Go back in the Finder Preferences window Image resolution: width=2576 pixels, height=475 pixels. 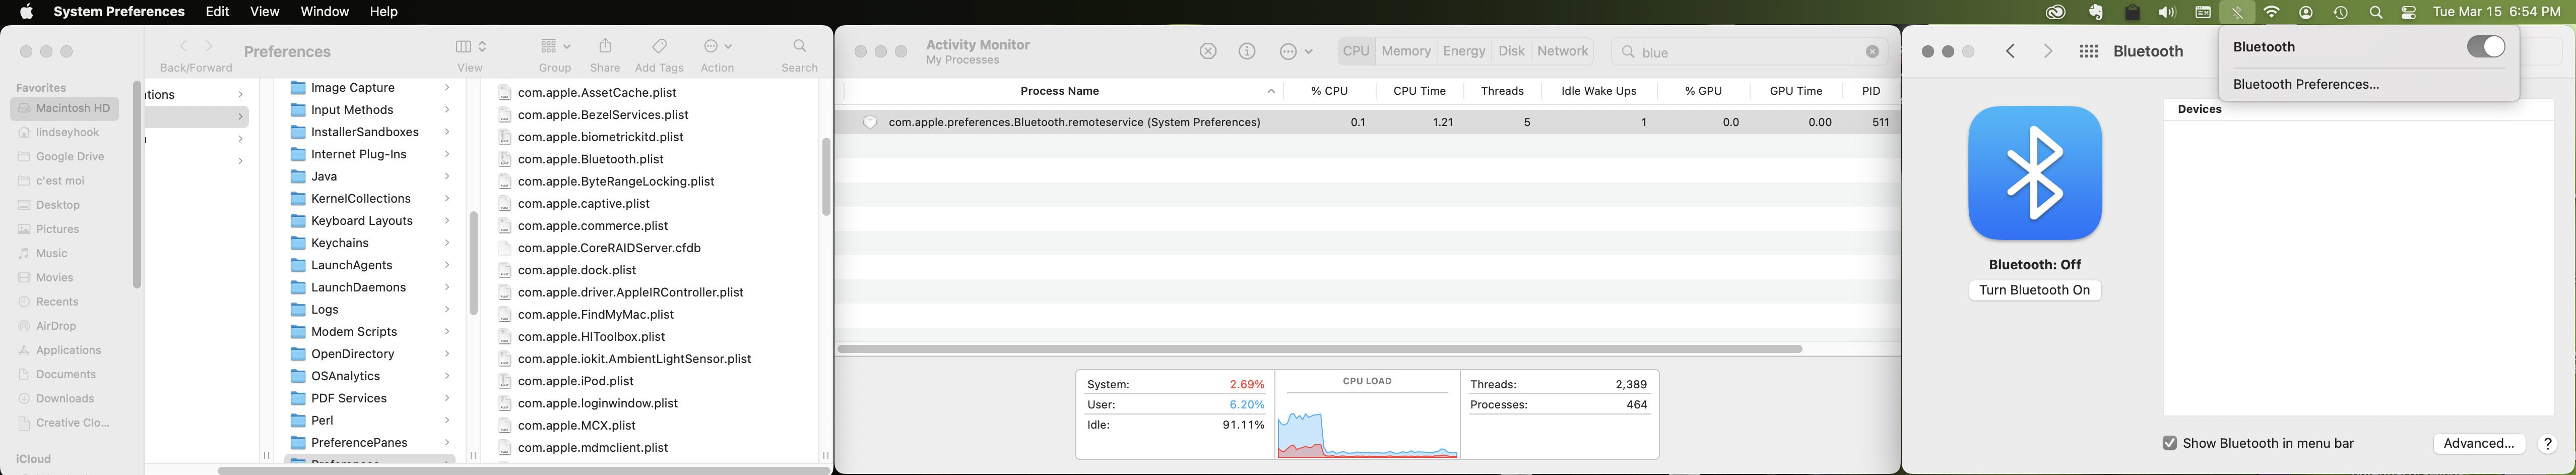pos(183,46)
